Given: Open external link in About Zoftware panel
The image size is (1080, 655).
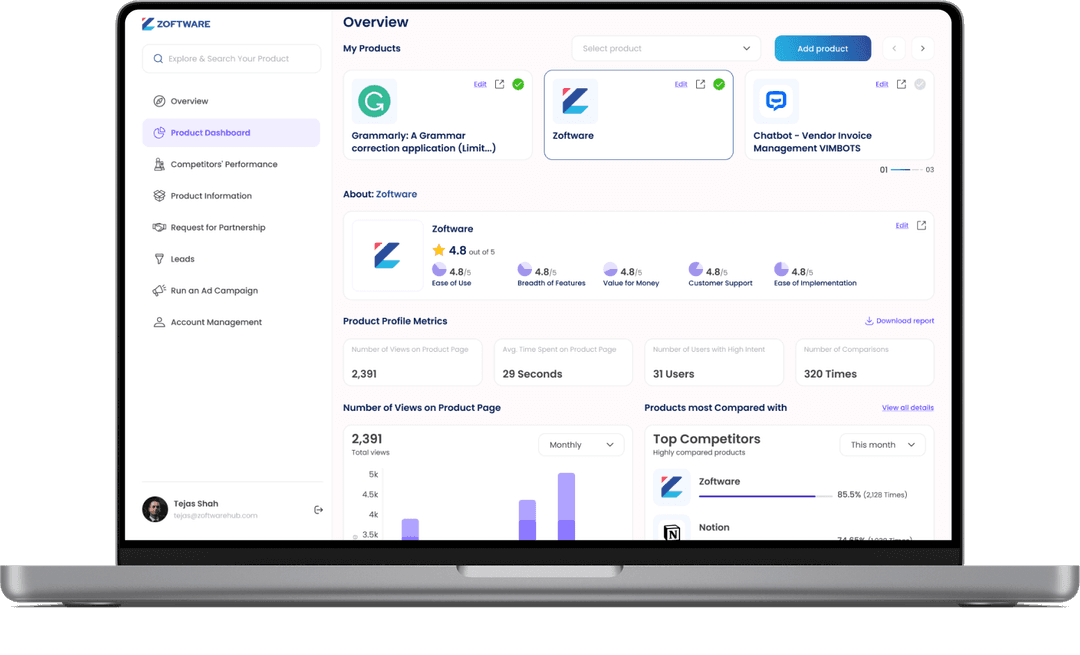Looking at the screenshot, I should [922, 225].
